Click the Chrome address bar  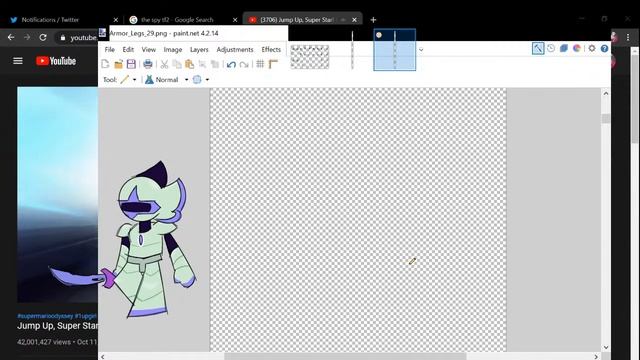[x=78, y=38]
